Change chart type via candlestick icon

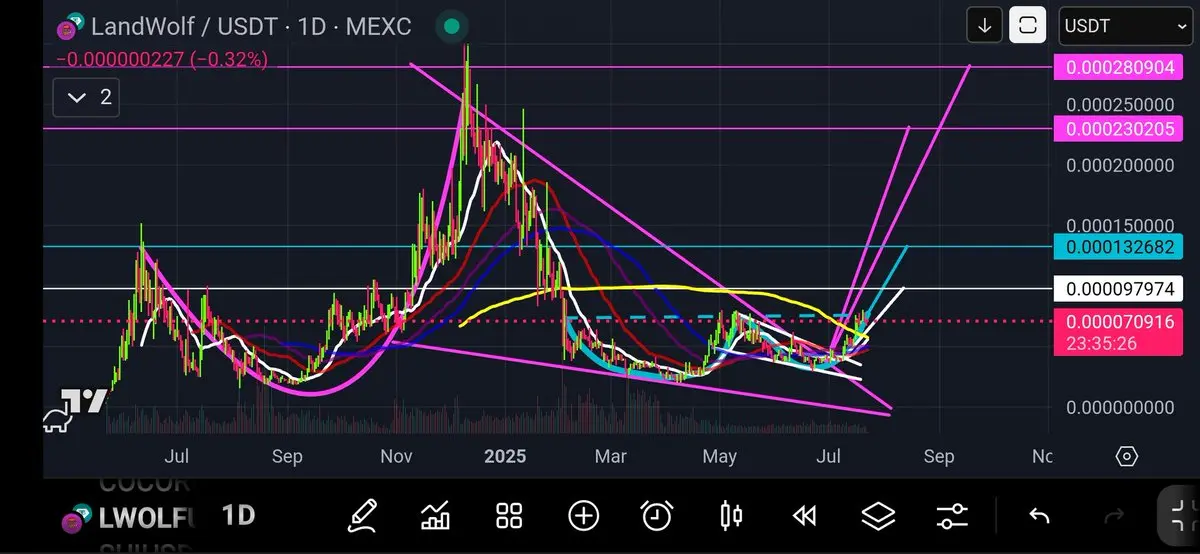[x=731, y=516]
